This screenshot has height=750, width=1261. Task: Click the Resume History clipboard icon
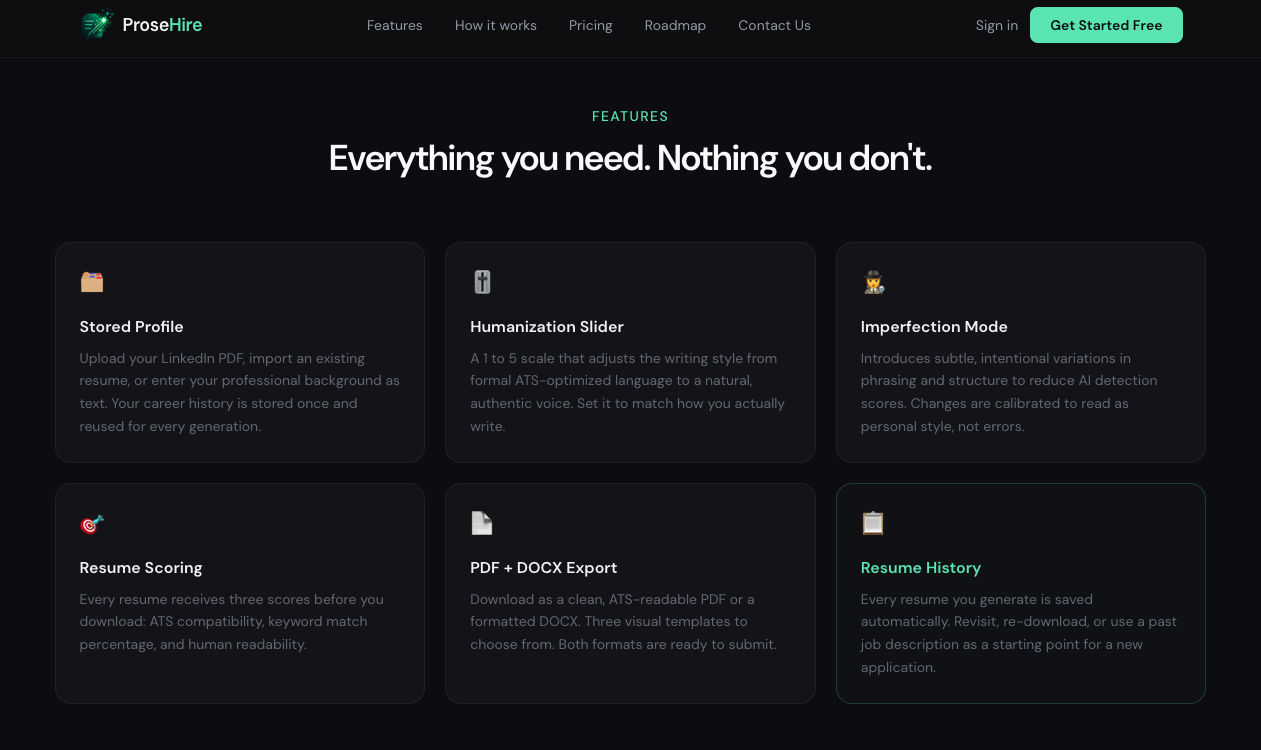point(873,523)
